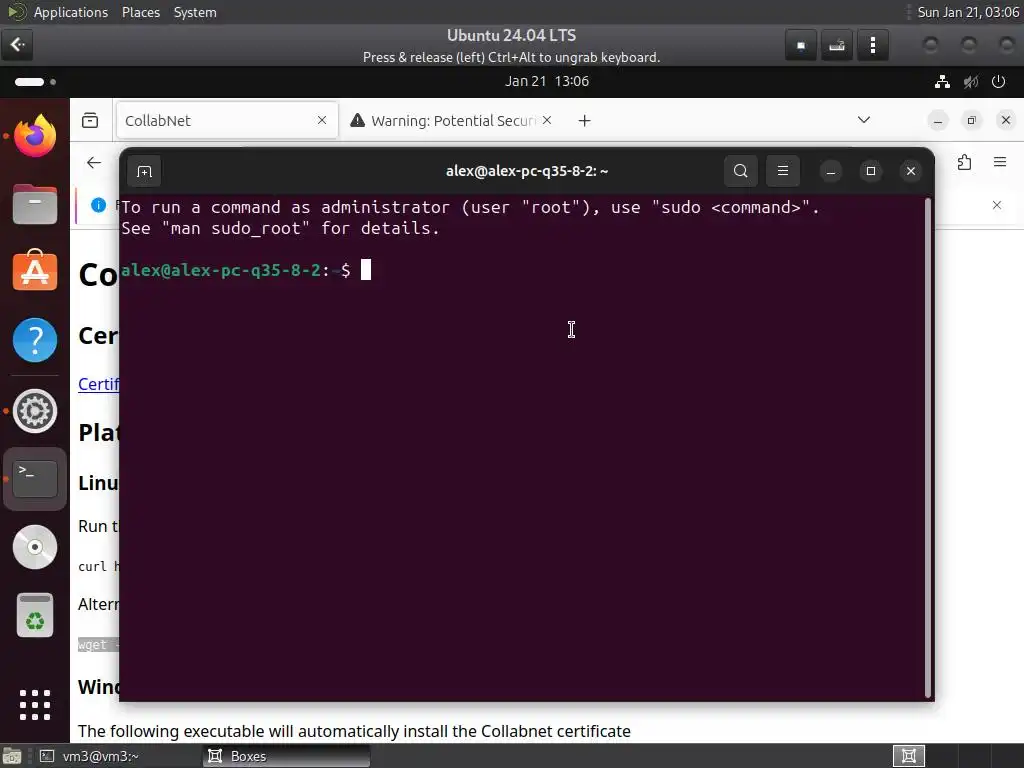Open the guest power menu icon
Viewport: 1024px width, 768px height.
[x=998, y=82]
